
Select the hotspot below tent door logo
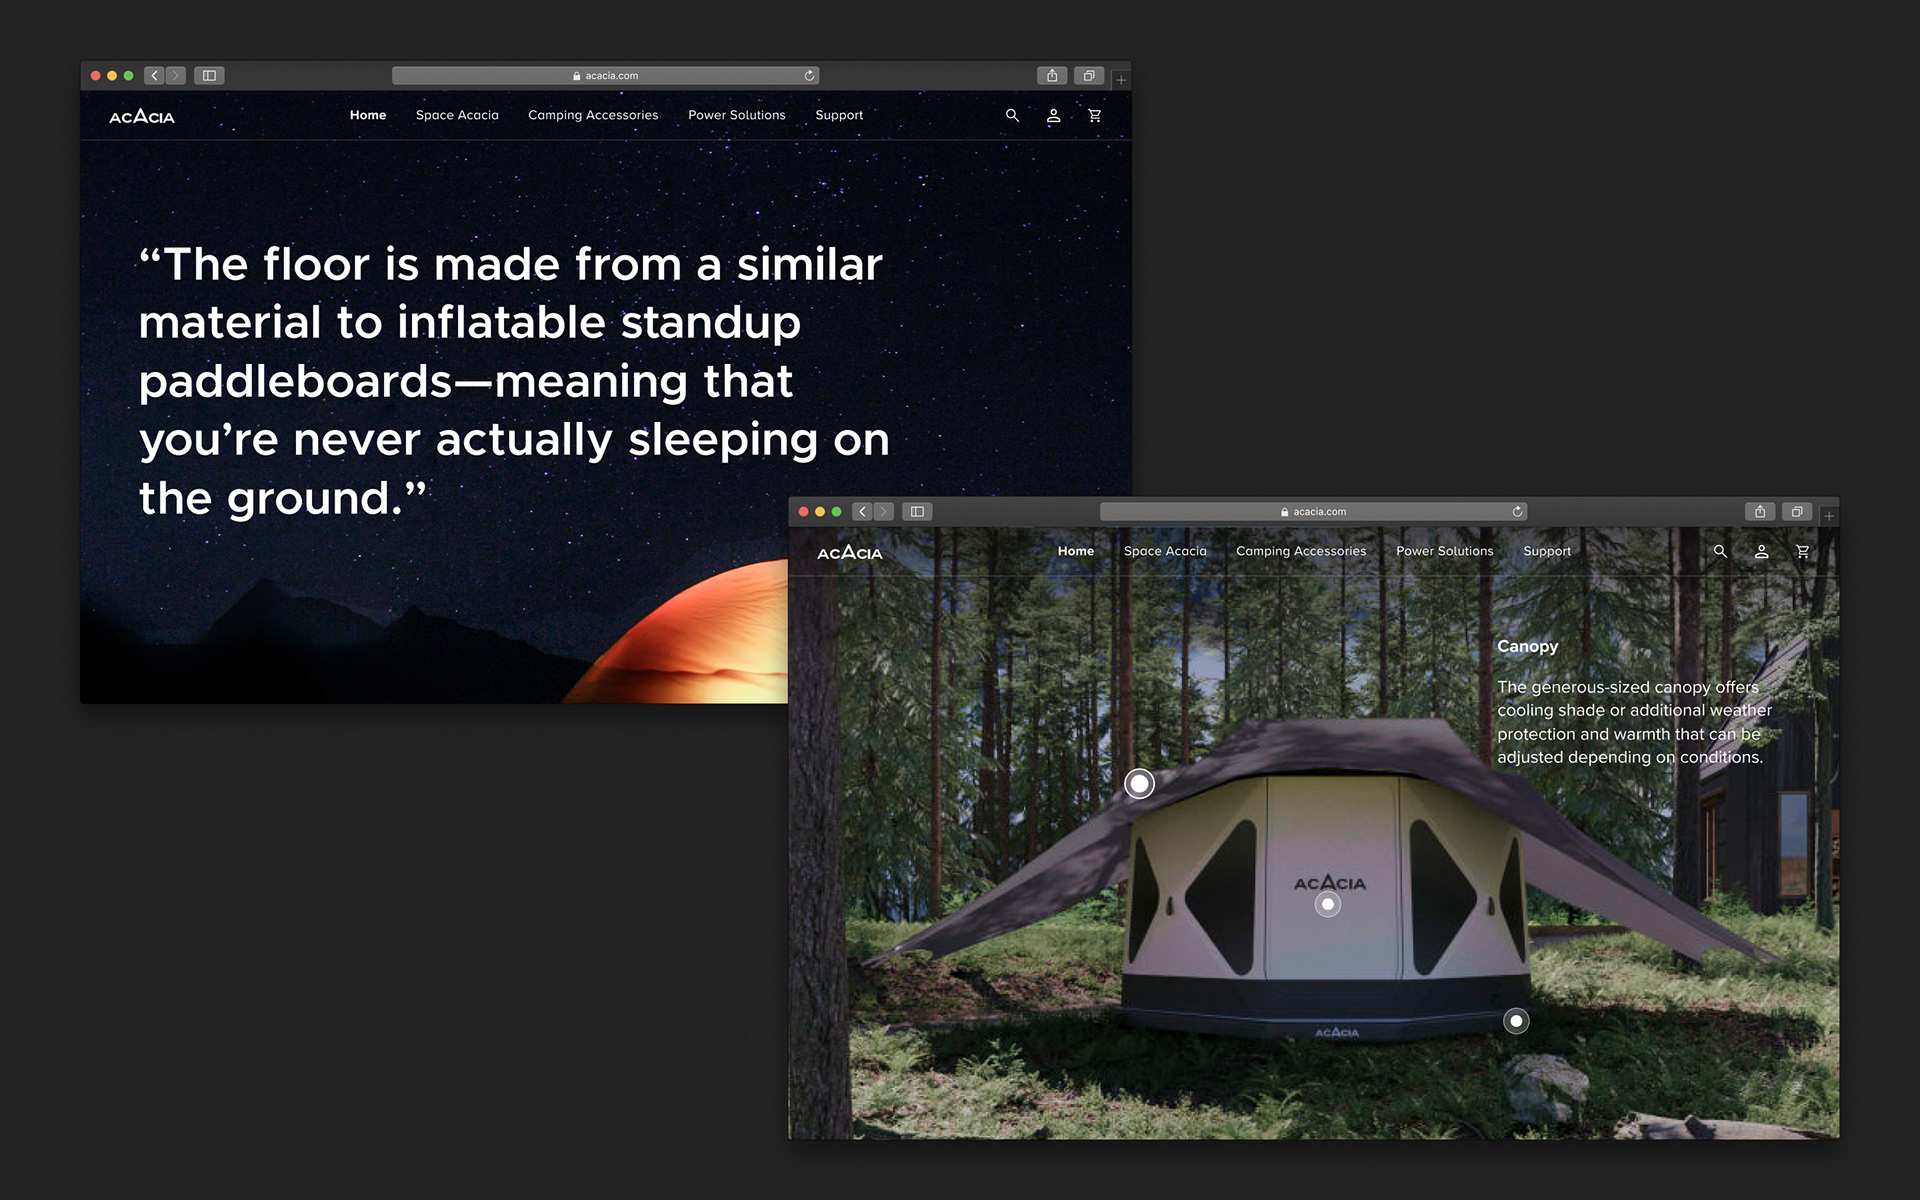(1327, 905)
